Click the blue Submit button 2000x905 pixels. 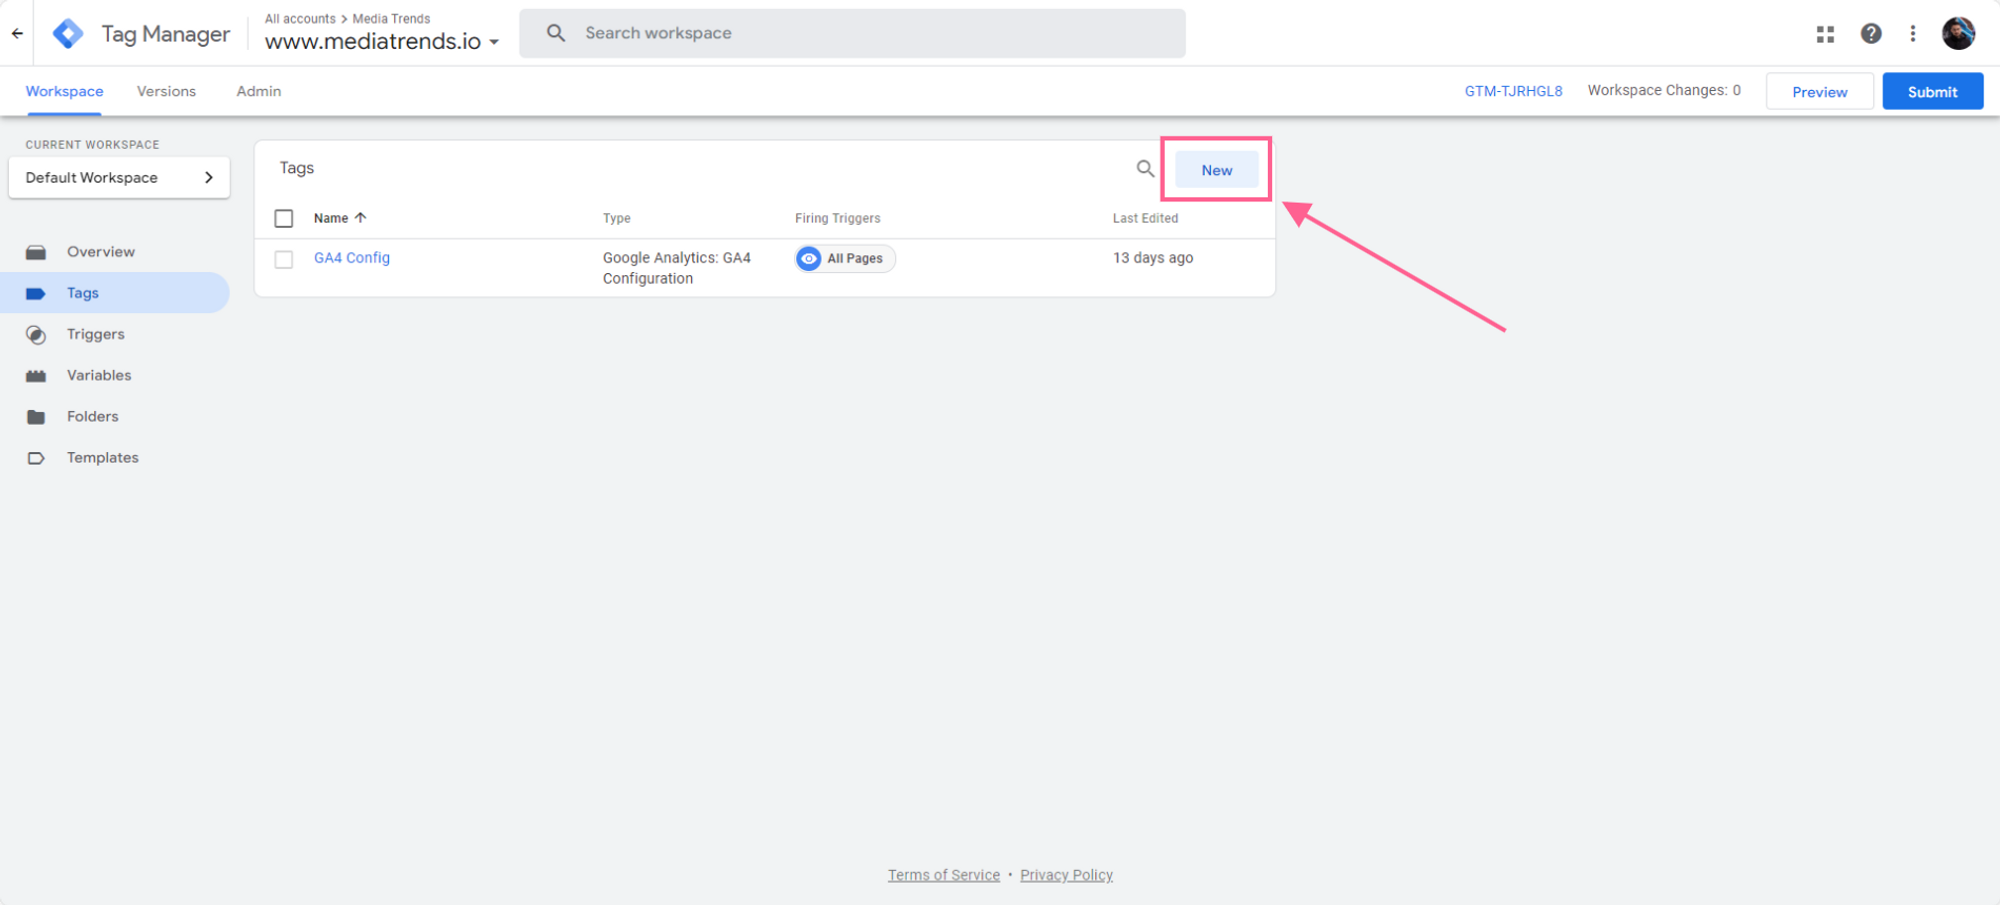tap(1932, 92)
